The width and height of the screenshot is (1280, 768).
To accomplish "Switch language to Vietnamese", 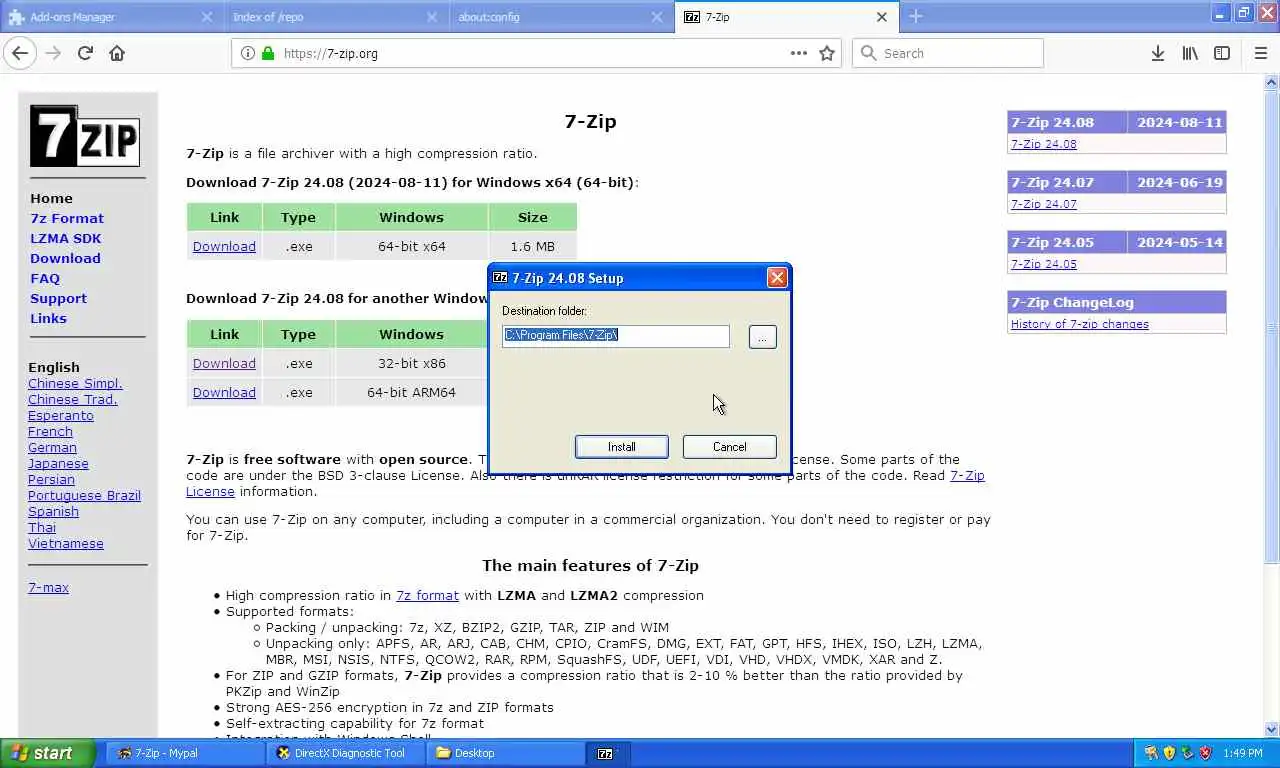I will click(x=66, y=543).
